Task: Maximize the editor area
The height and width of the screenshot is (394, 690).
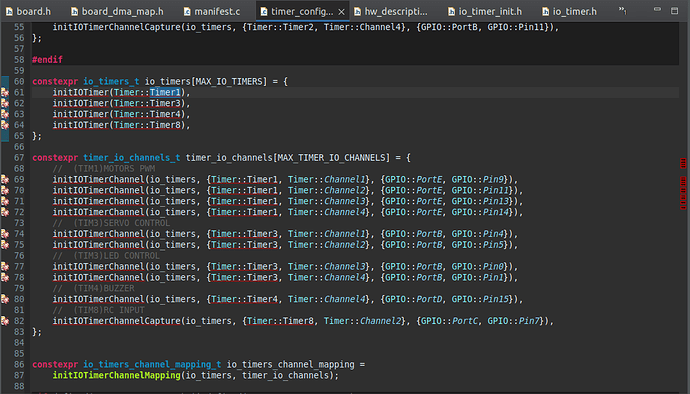Action: coord(674,10)
